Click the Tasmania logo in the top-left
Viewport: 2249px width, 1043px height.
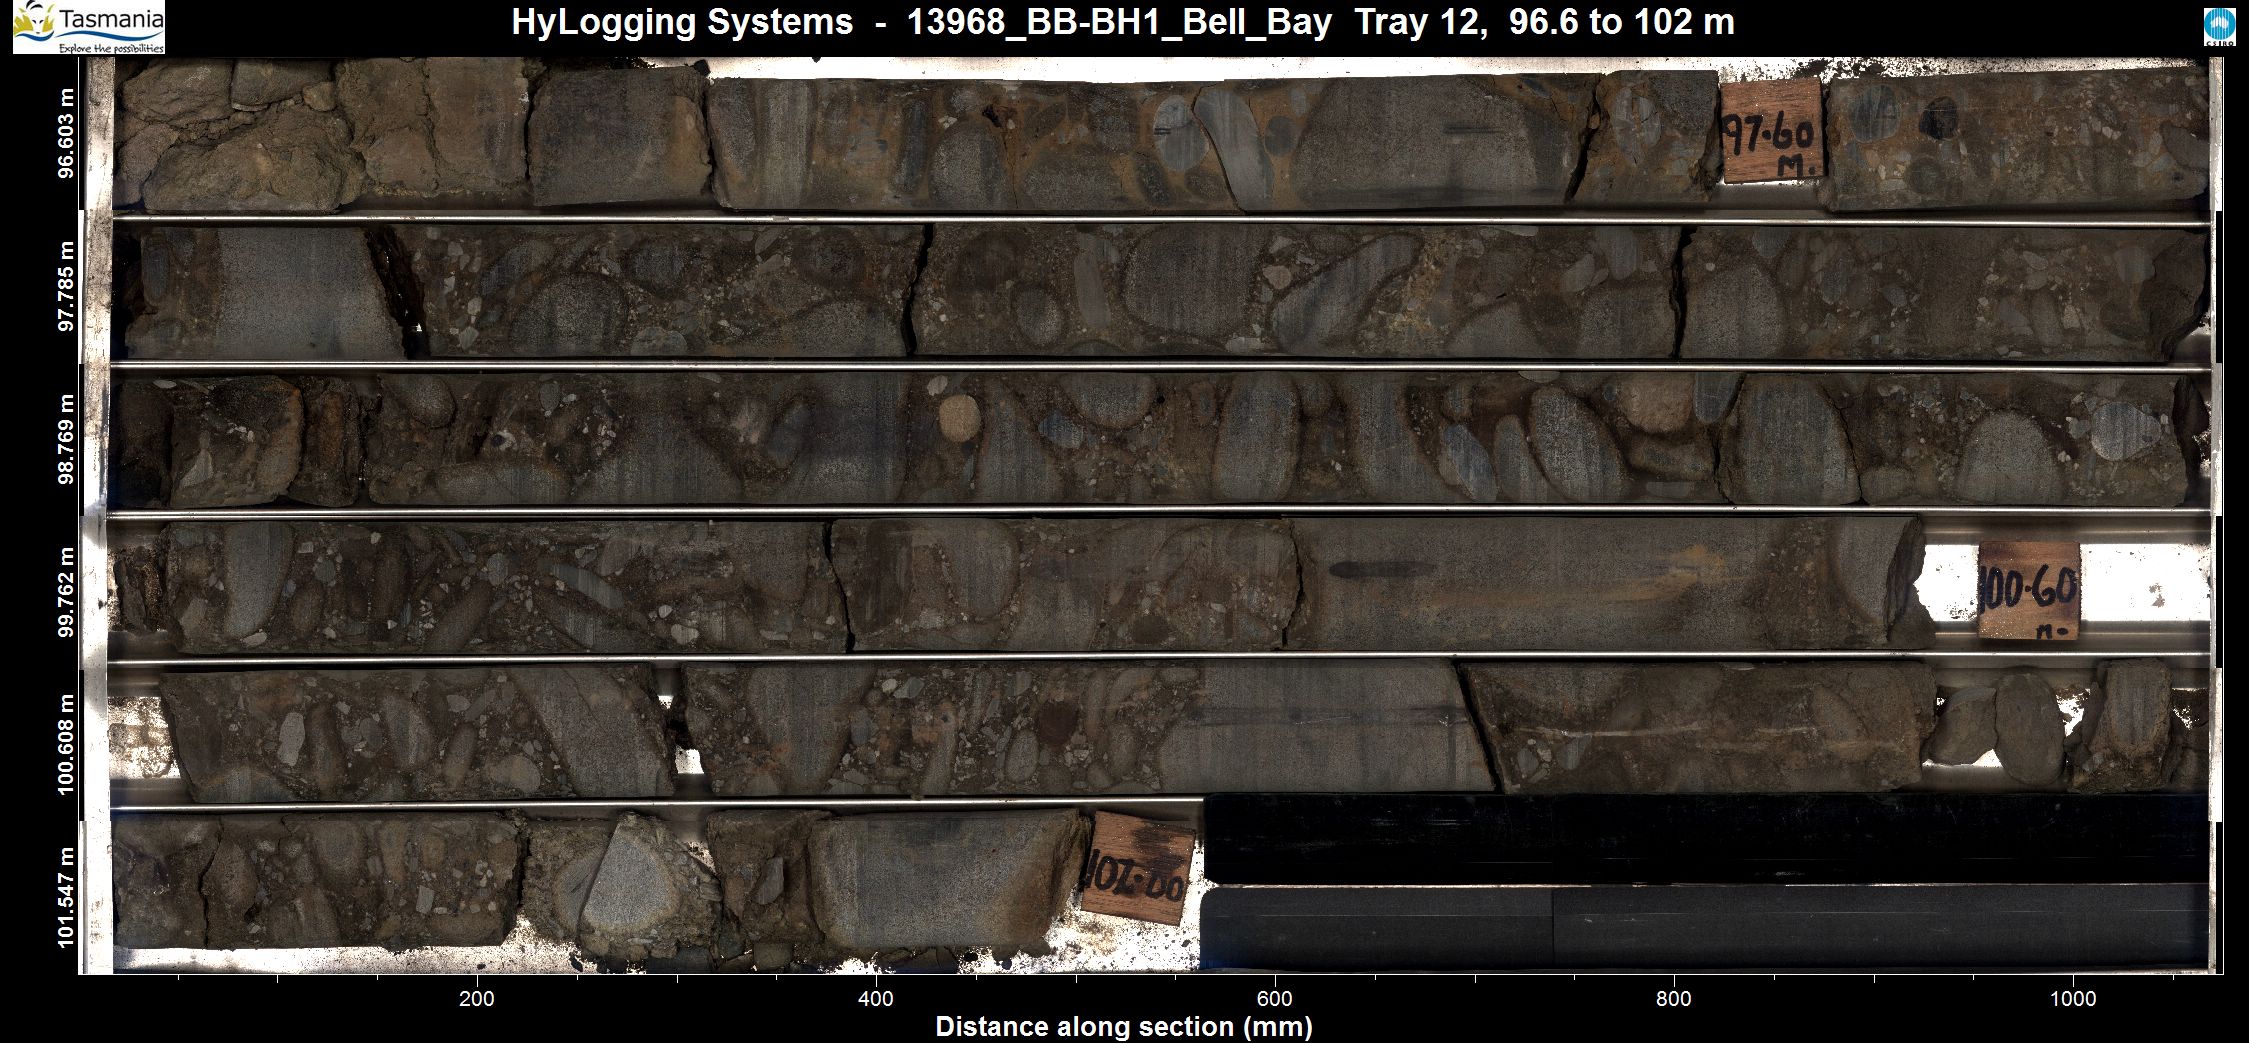pos(88,27)
